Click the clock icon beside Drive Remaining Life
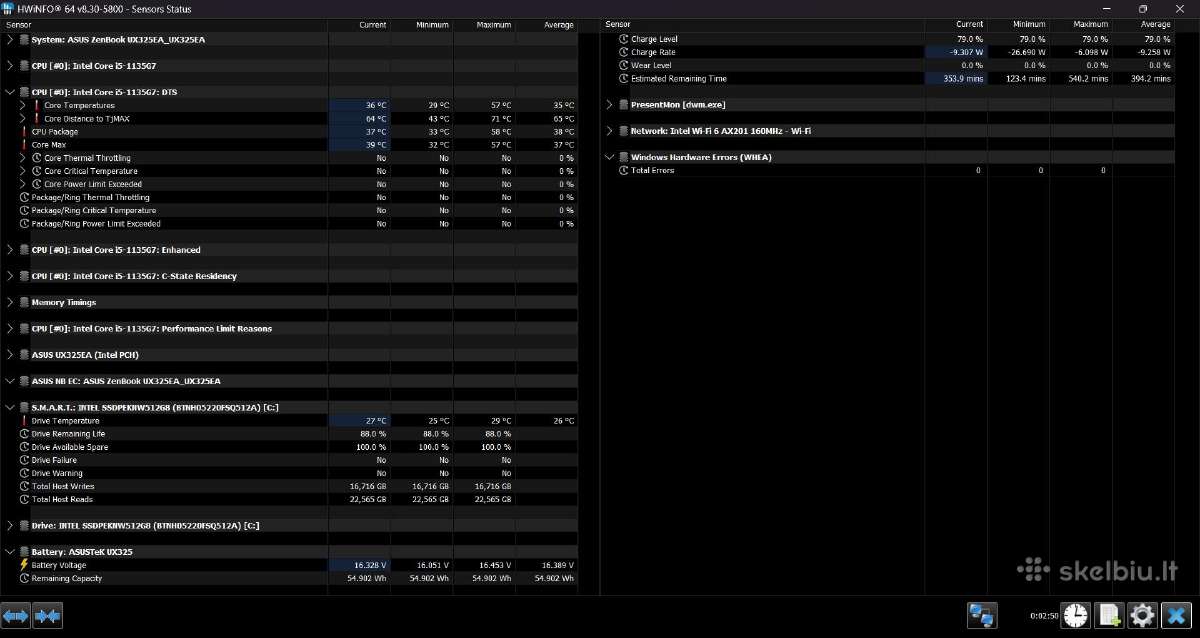Image resolution: width=1200 pixels, height=638 pixels. coord(24,434)
